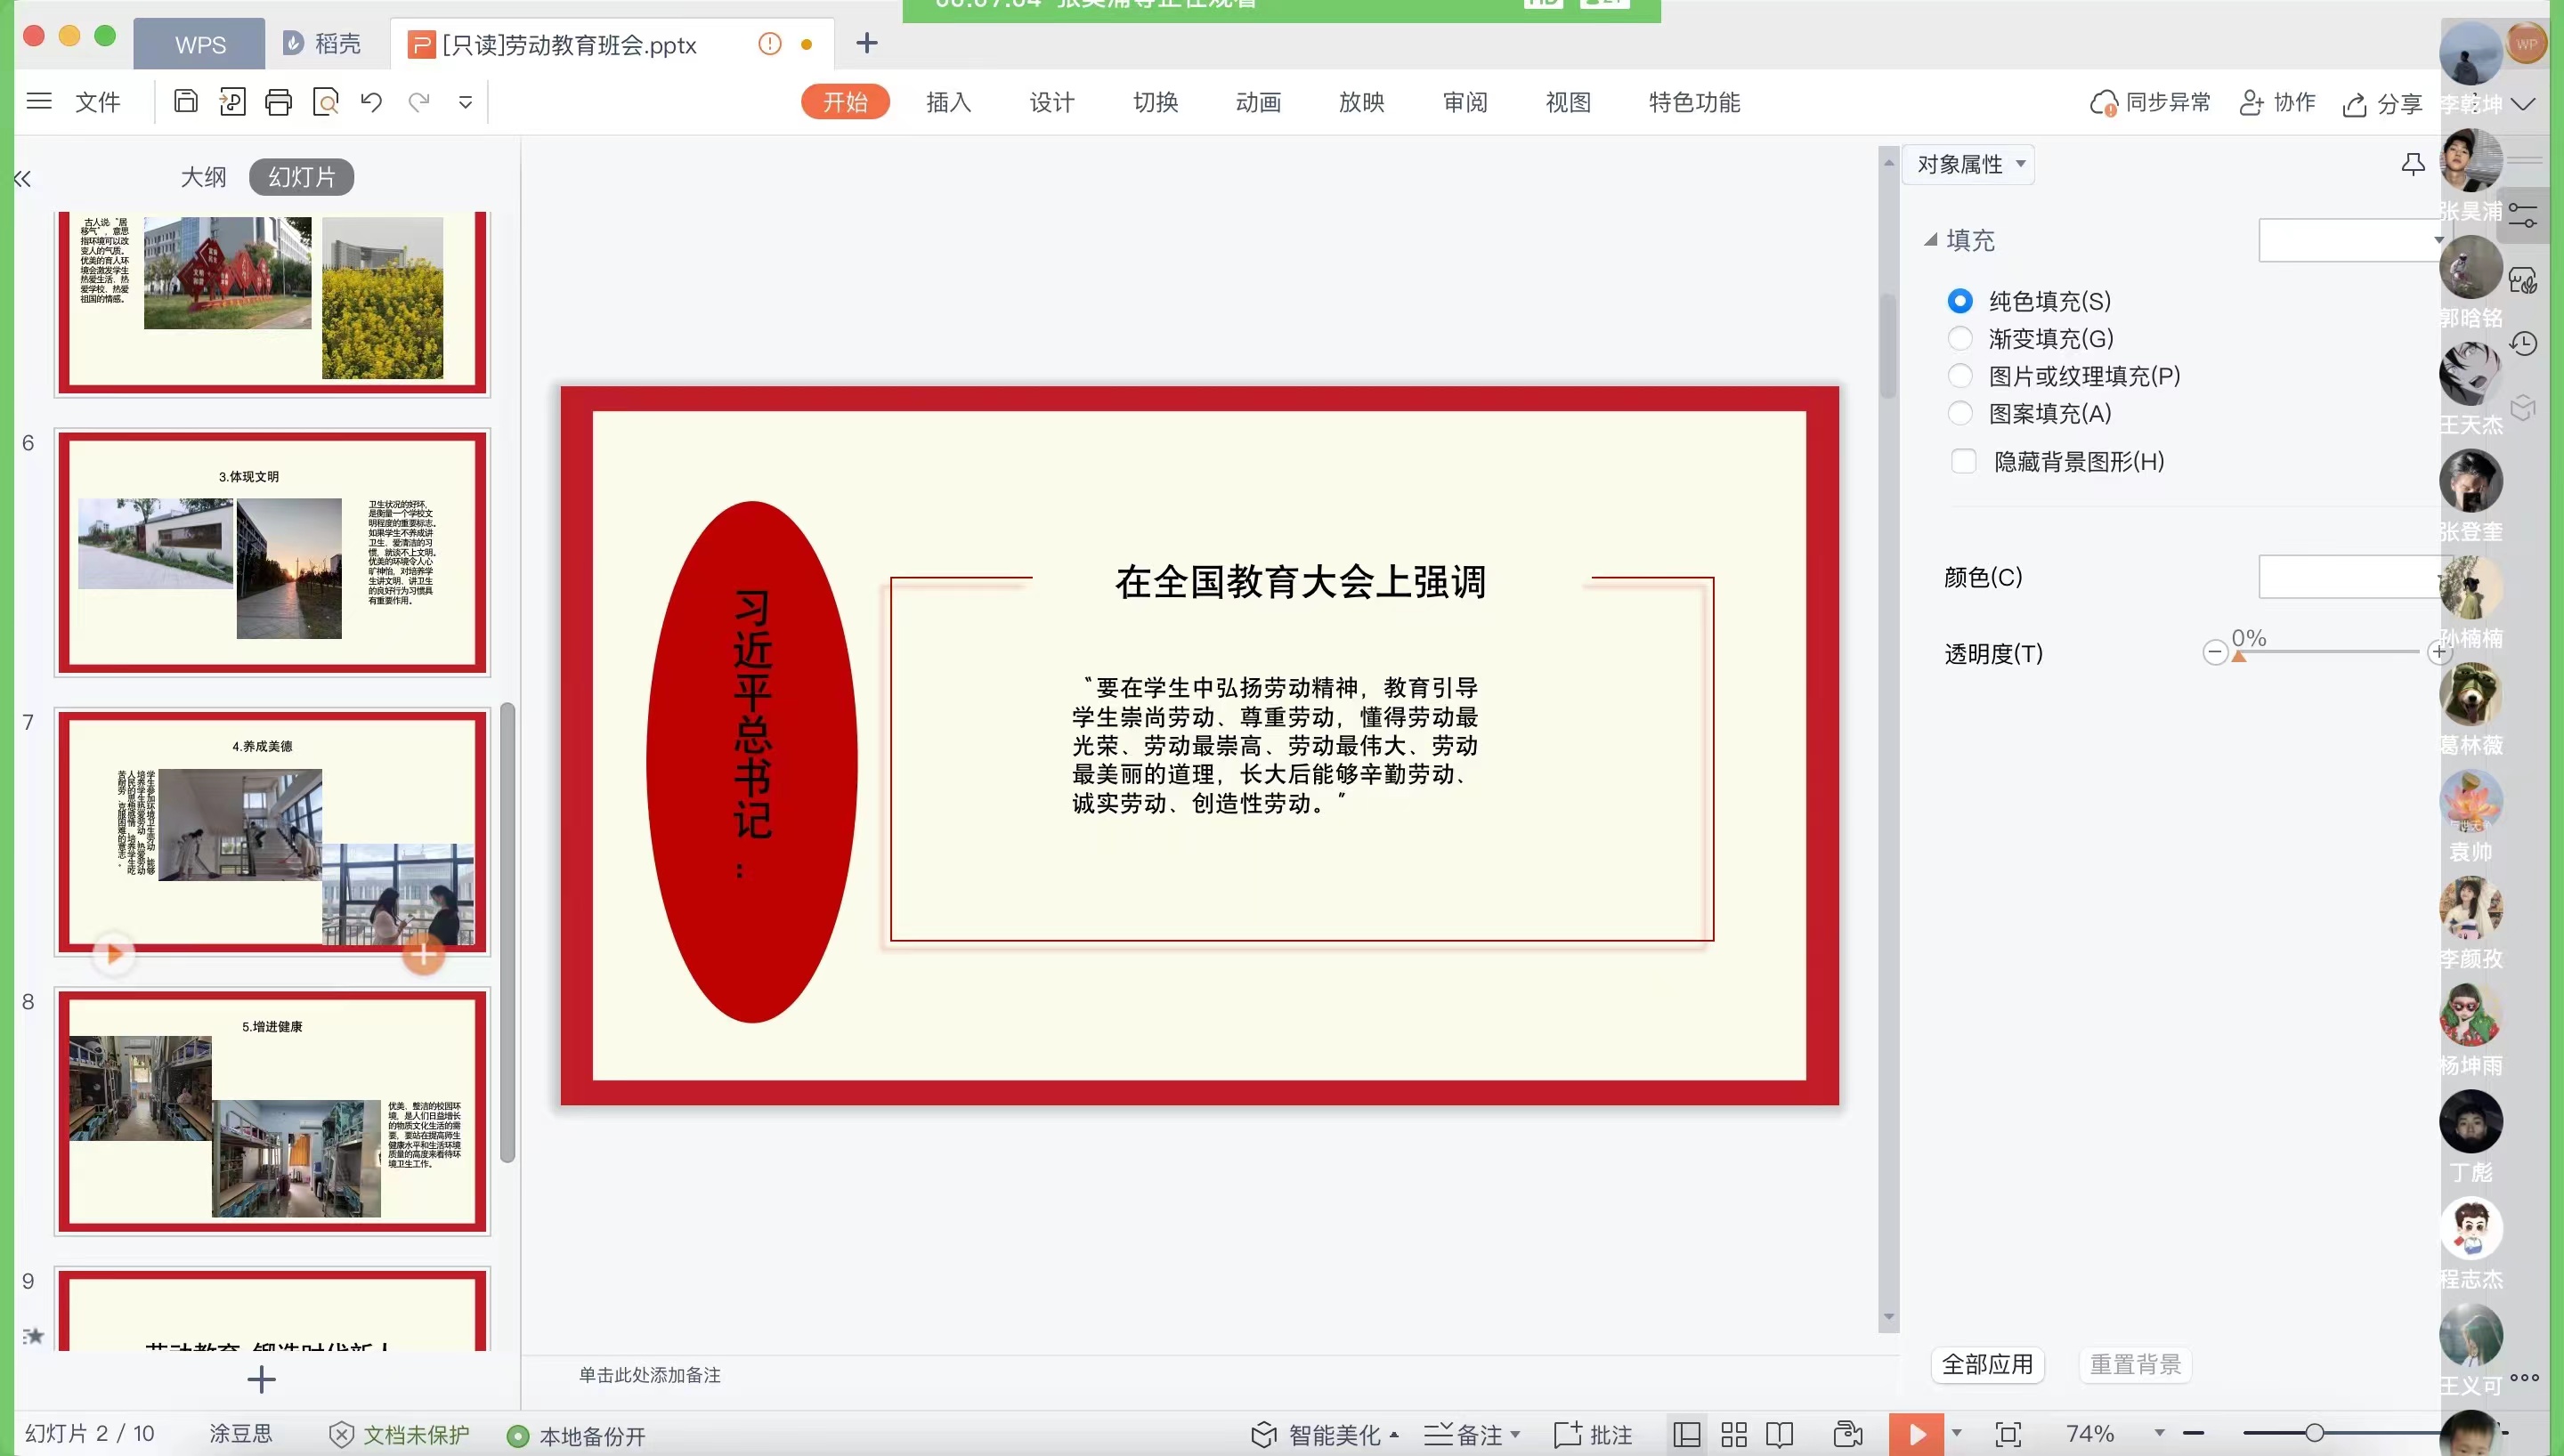Select gradient fill 渐变填充 option
The width and height of the screenshot is (2564, 1456).
(x=1959, y=338)
